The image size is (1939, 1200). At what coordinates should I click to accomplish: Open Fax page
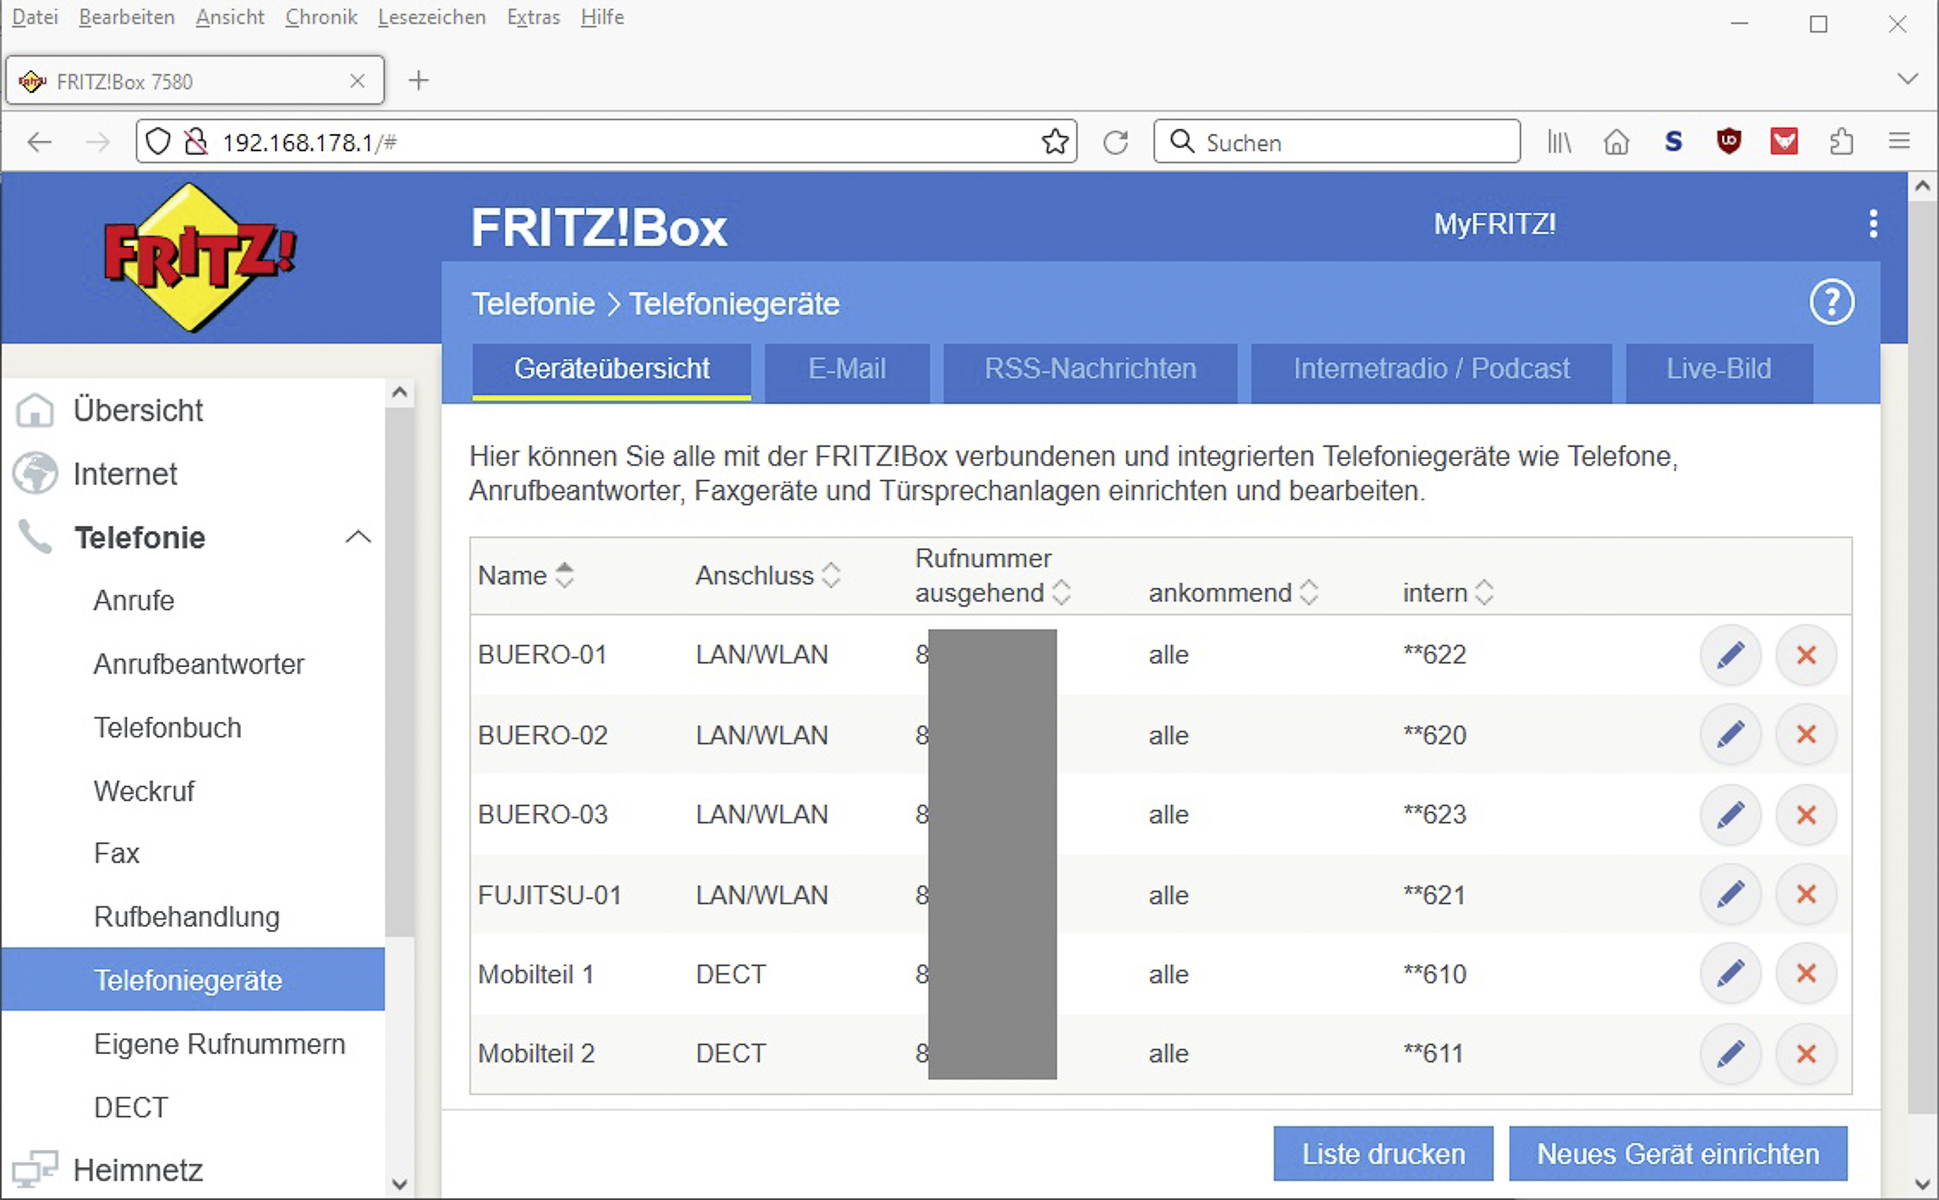pos(116,854)
